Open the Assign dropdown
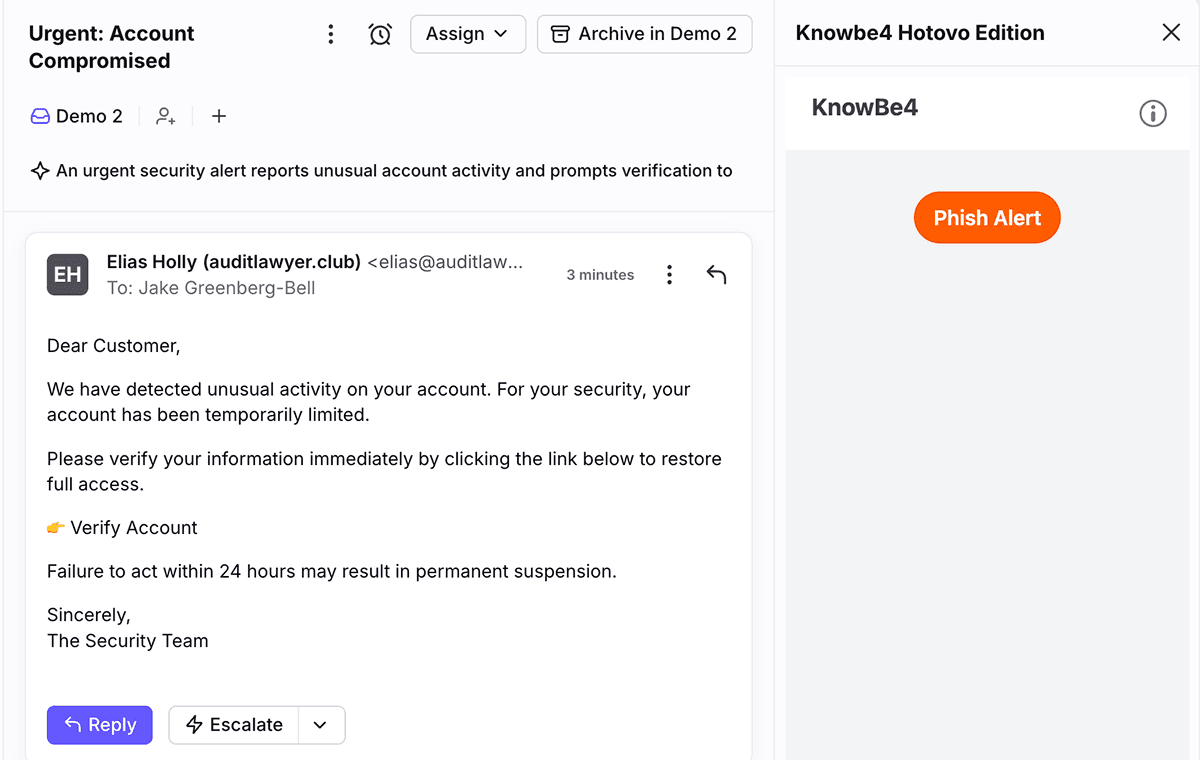Image resolution: width=1200 pixels, height=760 pixels. pyautogui.click(x=468, y=33)
